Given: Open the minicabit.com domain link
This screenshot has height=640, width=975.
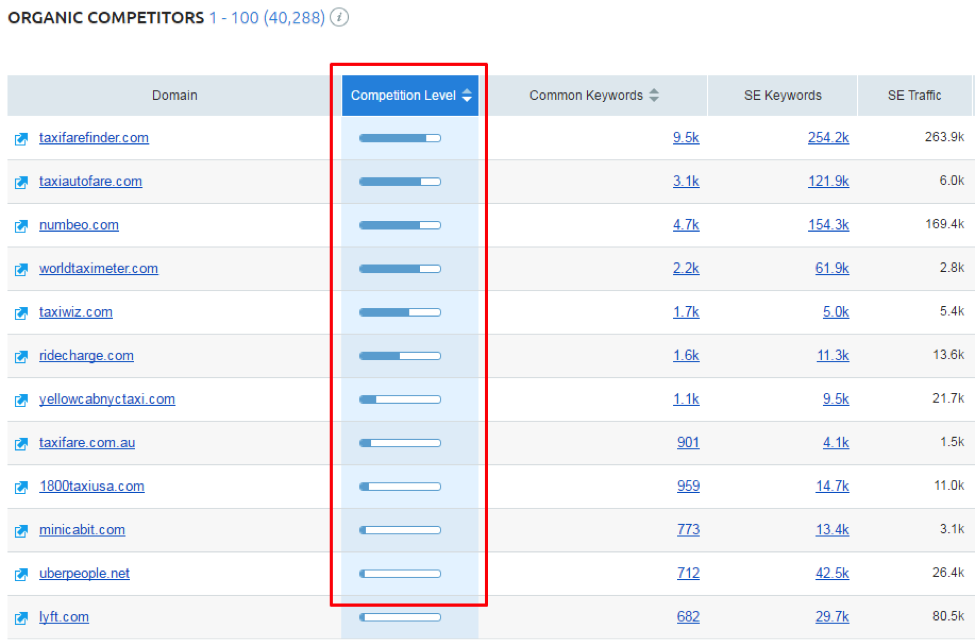Looking at the screenshot, I should pyautogui.click(x=82, y=529).
